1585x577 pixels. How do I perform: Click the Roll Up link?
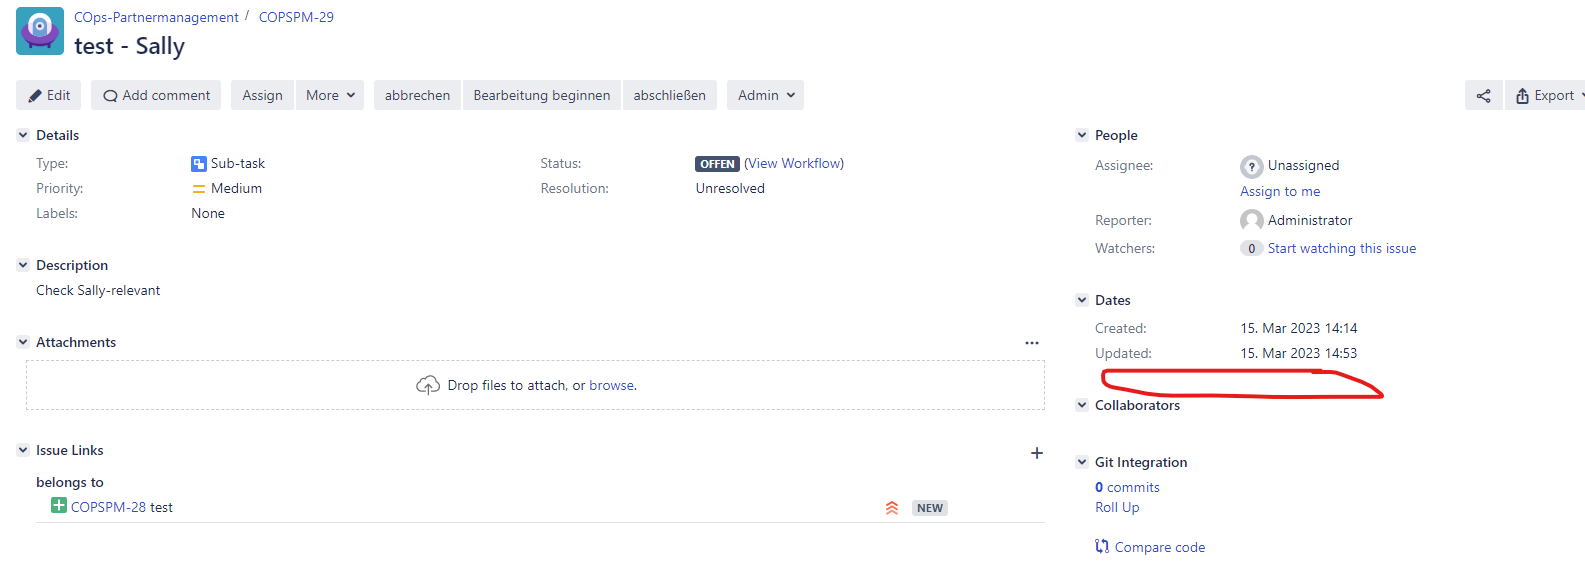click(x=1117, y=508)
